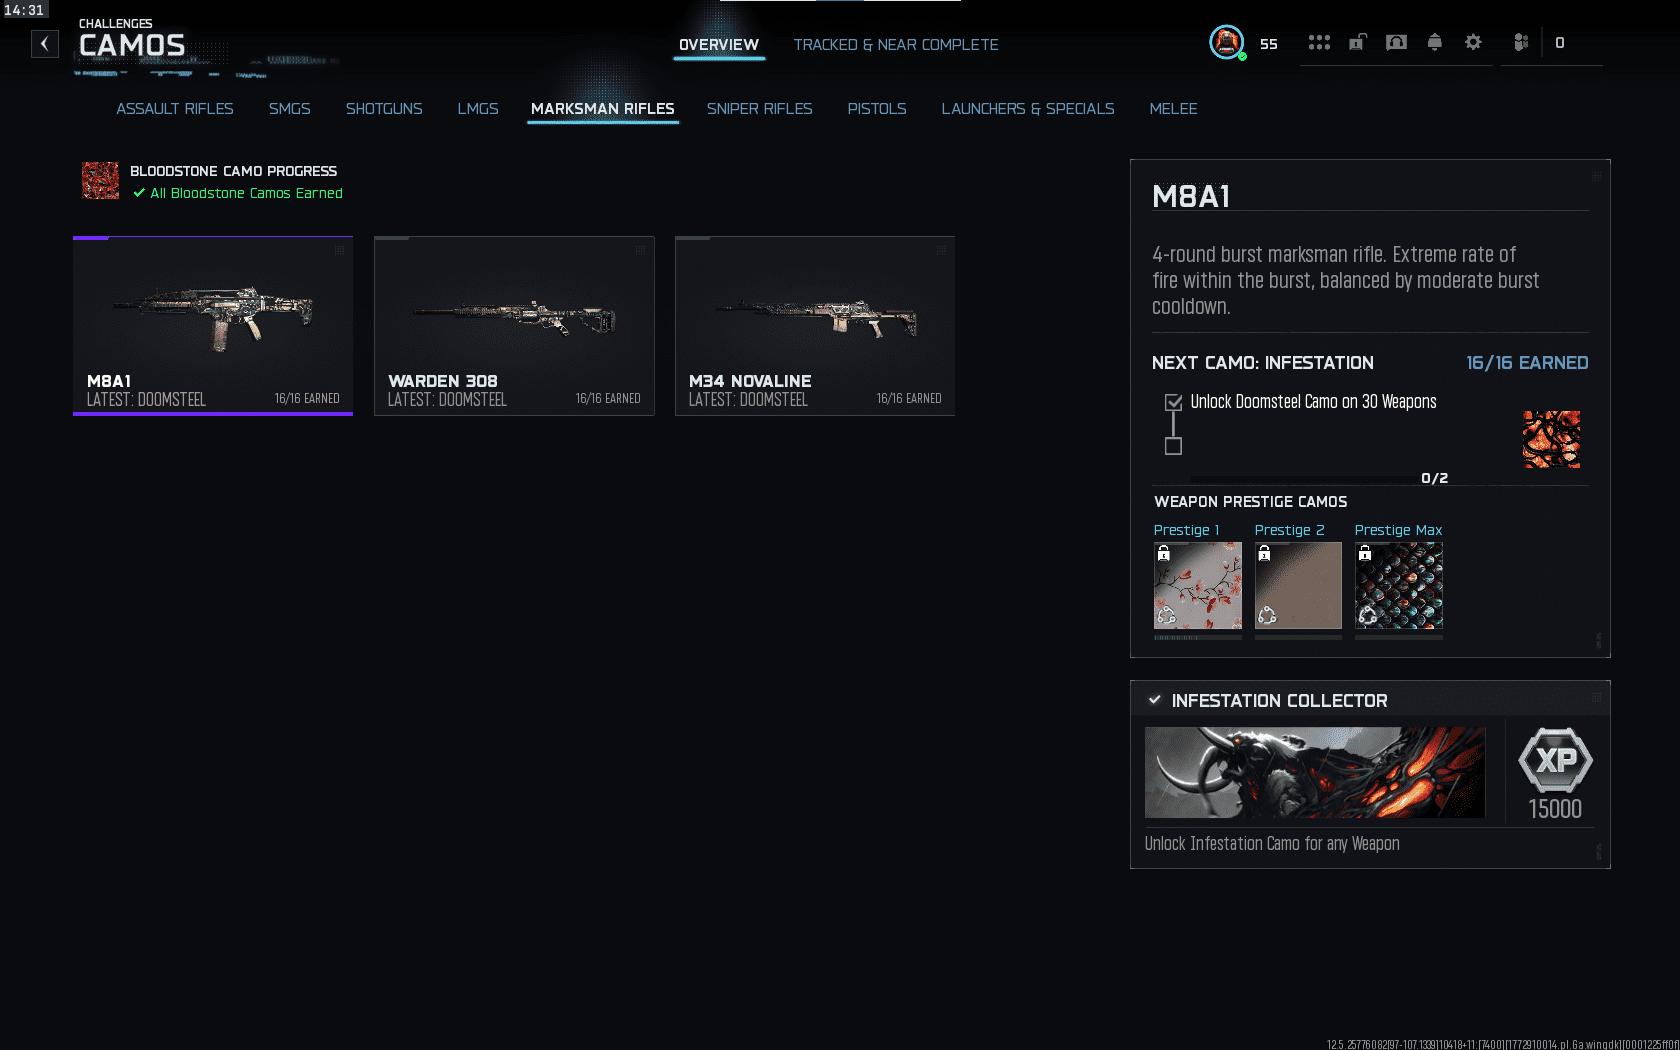Open the player profile avatar icon
Image resolution: width=1680 pixels, height=1050 pixels.
pos(1227,42)
